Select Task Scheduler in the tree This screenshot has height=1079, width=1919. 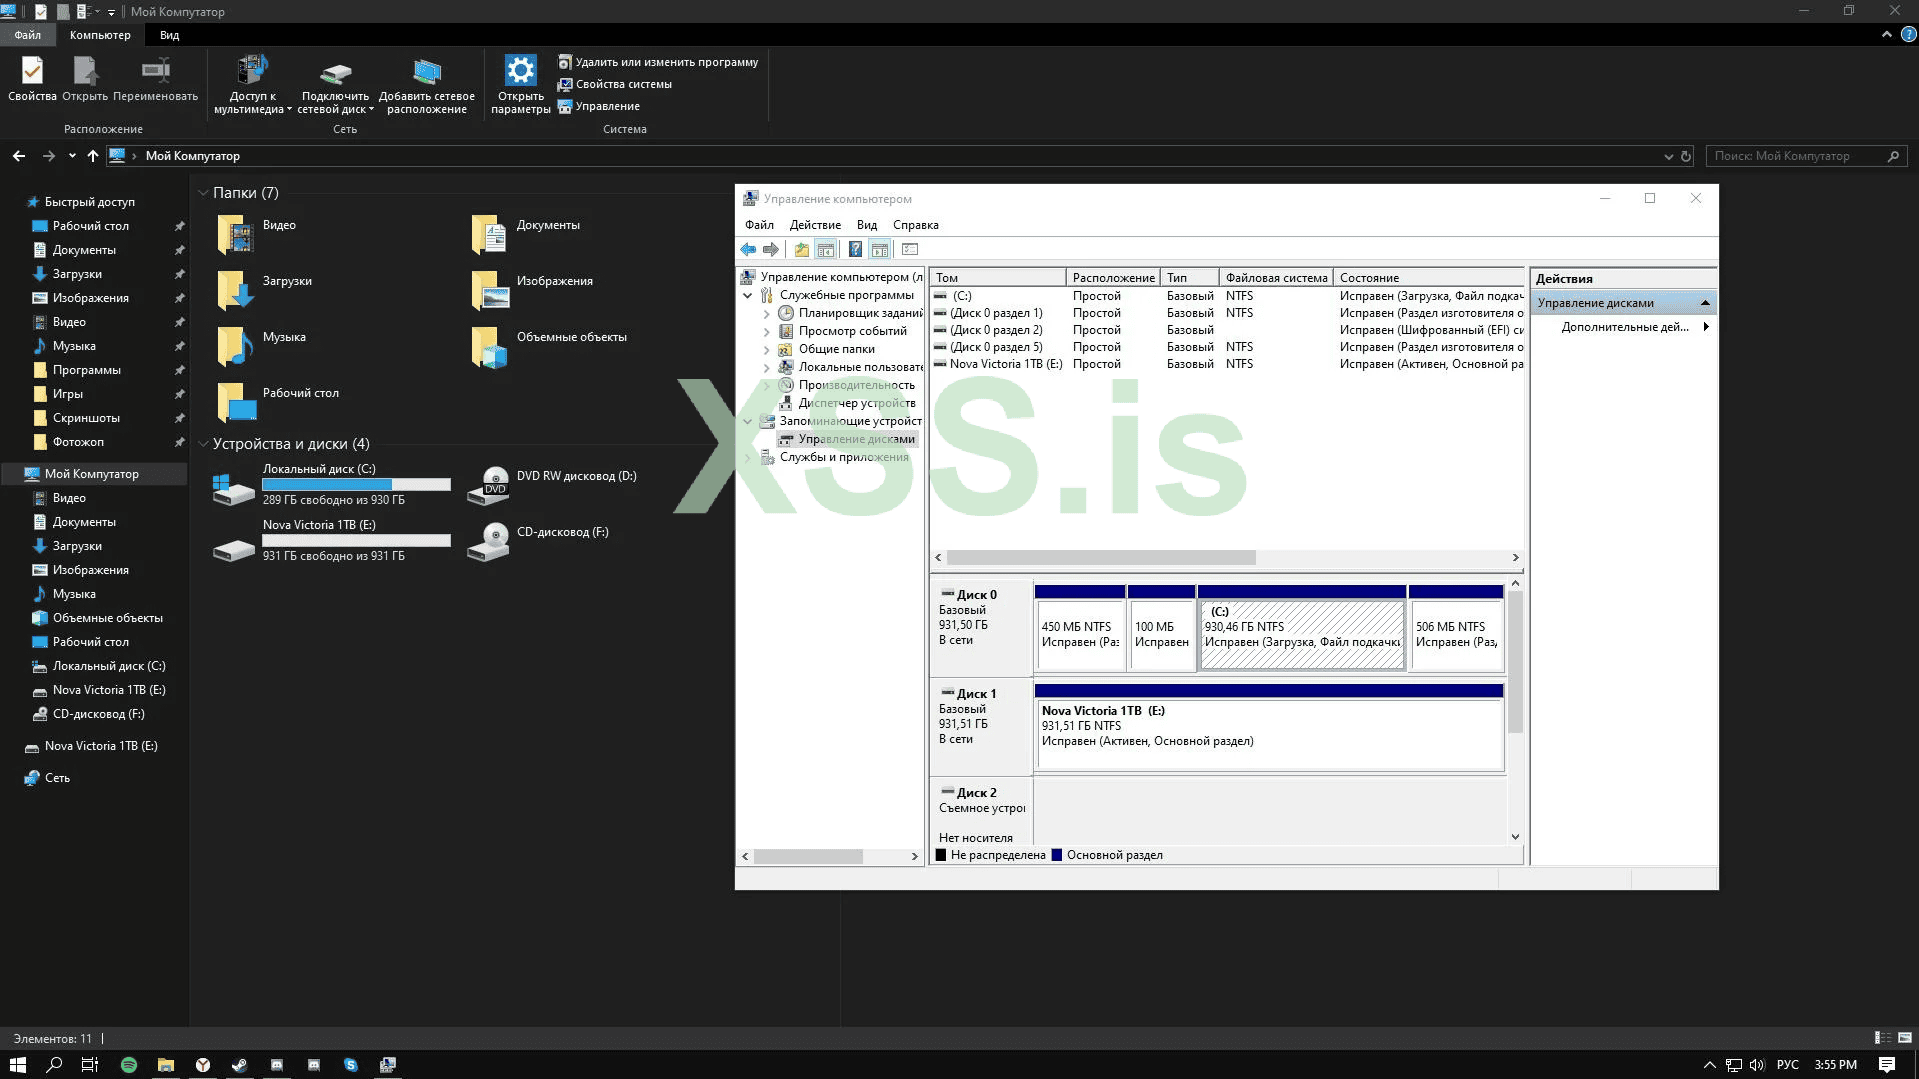click(x=859, y=313)
